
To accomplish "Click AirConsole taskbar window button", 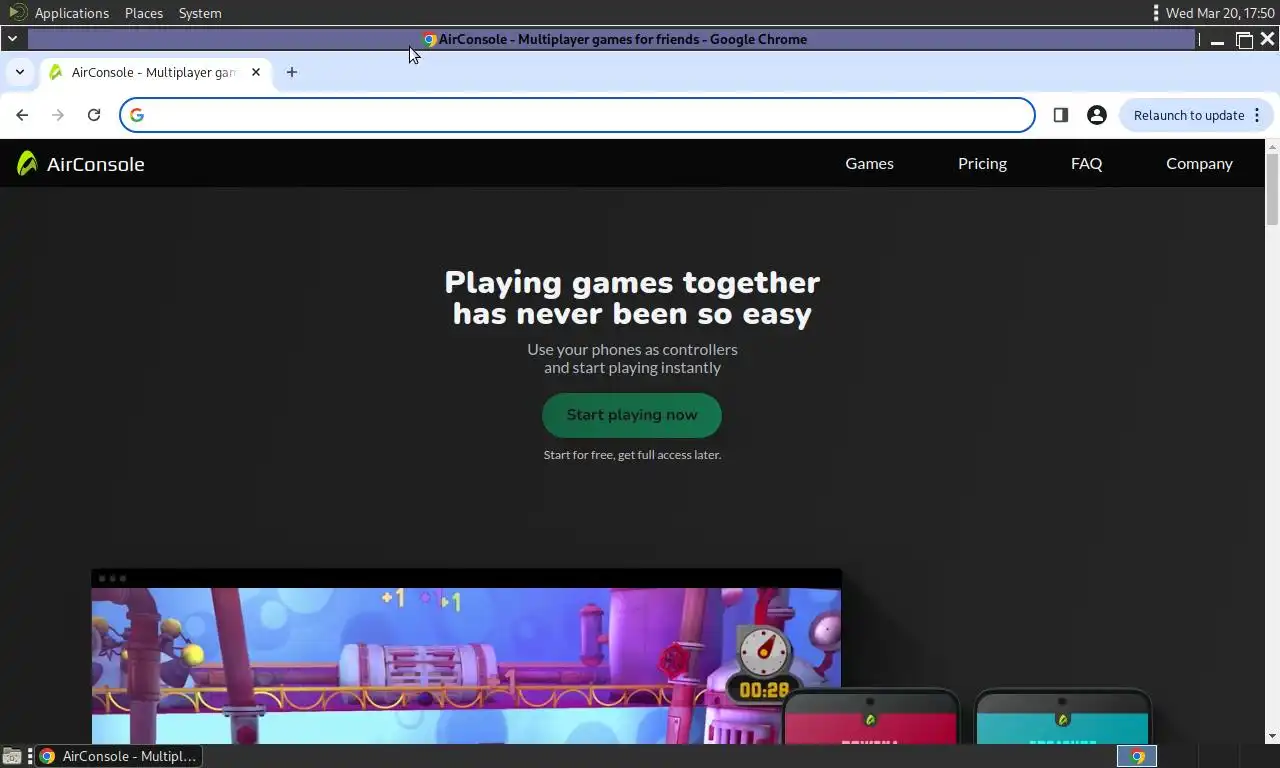I will [x=119, y=756].
